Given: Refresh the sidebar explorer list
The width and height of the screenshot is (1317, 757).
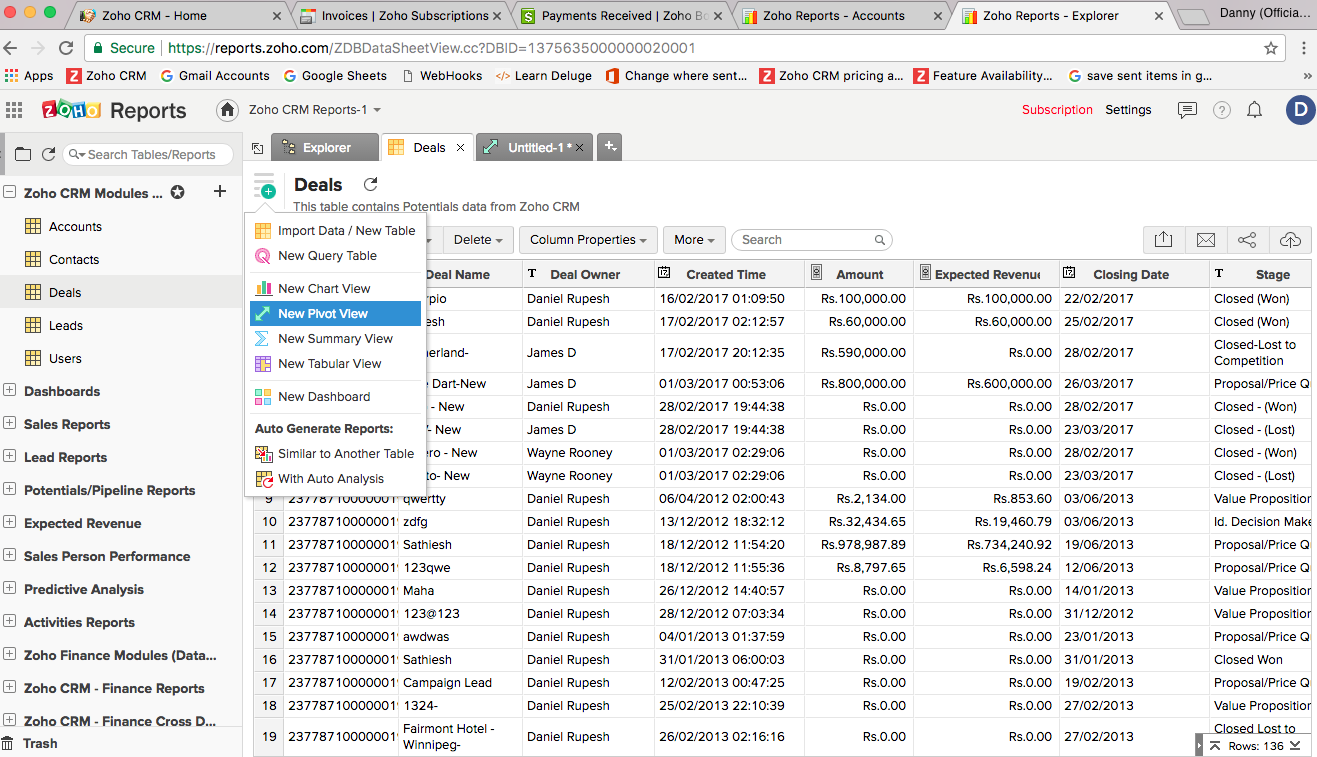Looking at the screenshot, I should pyautogui.click(x=48, y=154).
